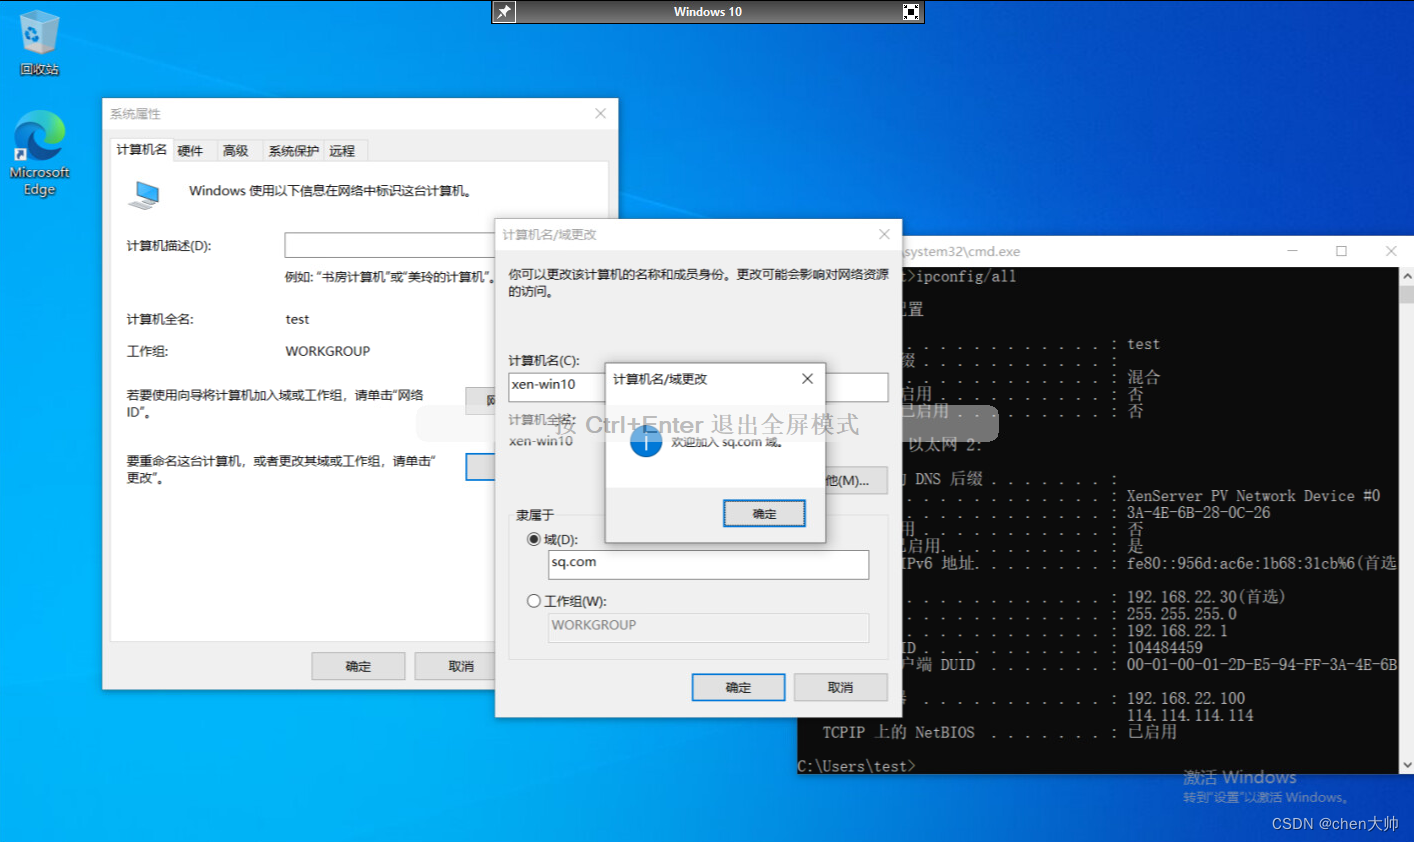Switch to 计算机名 tab in System Properties
Image resolution: width=1414 pixels, height=842 pixels.
[141, 149]
